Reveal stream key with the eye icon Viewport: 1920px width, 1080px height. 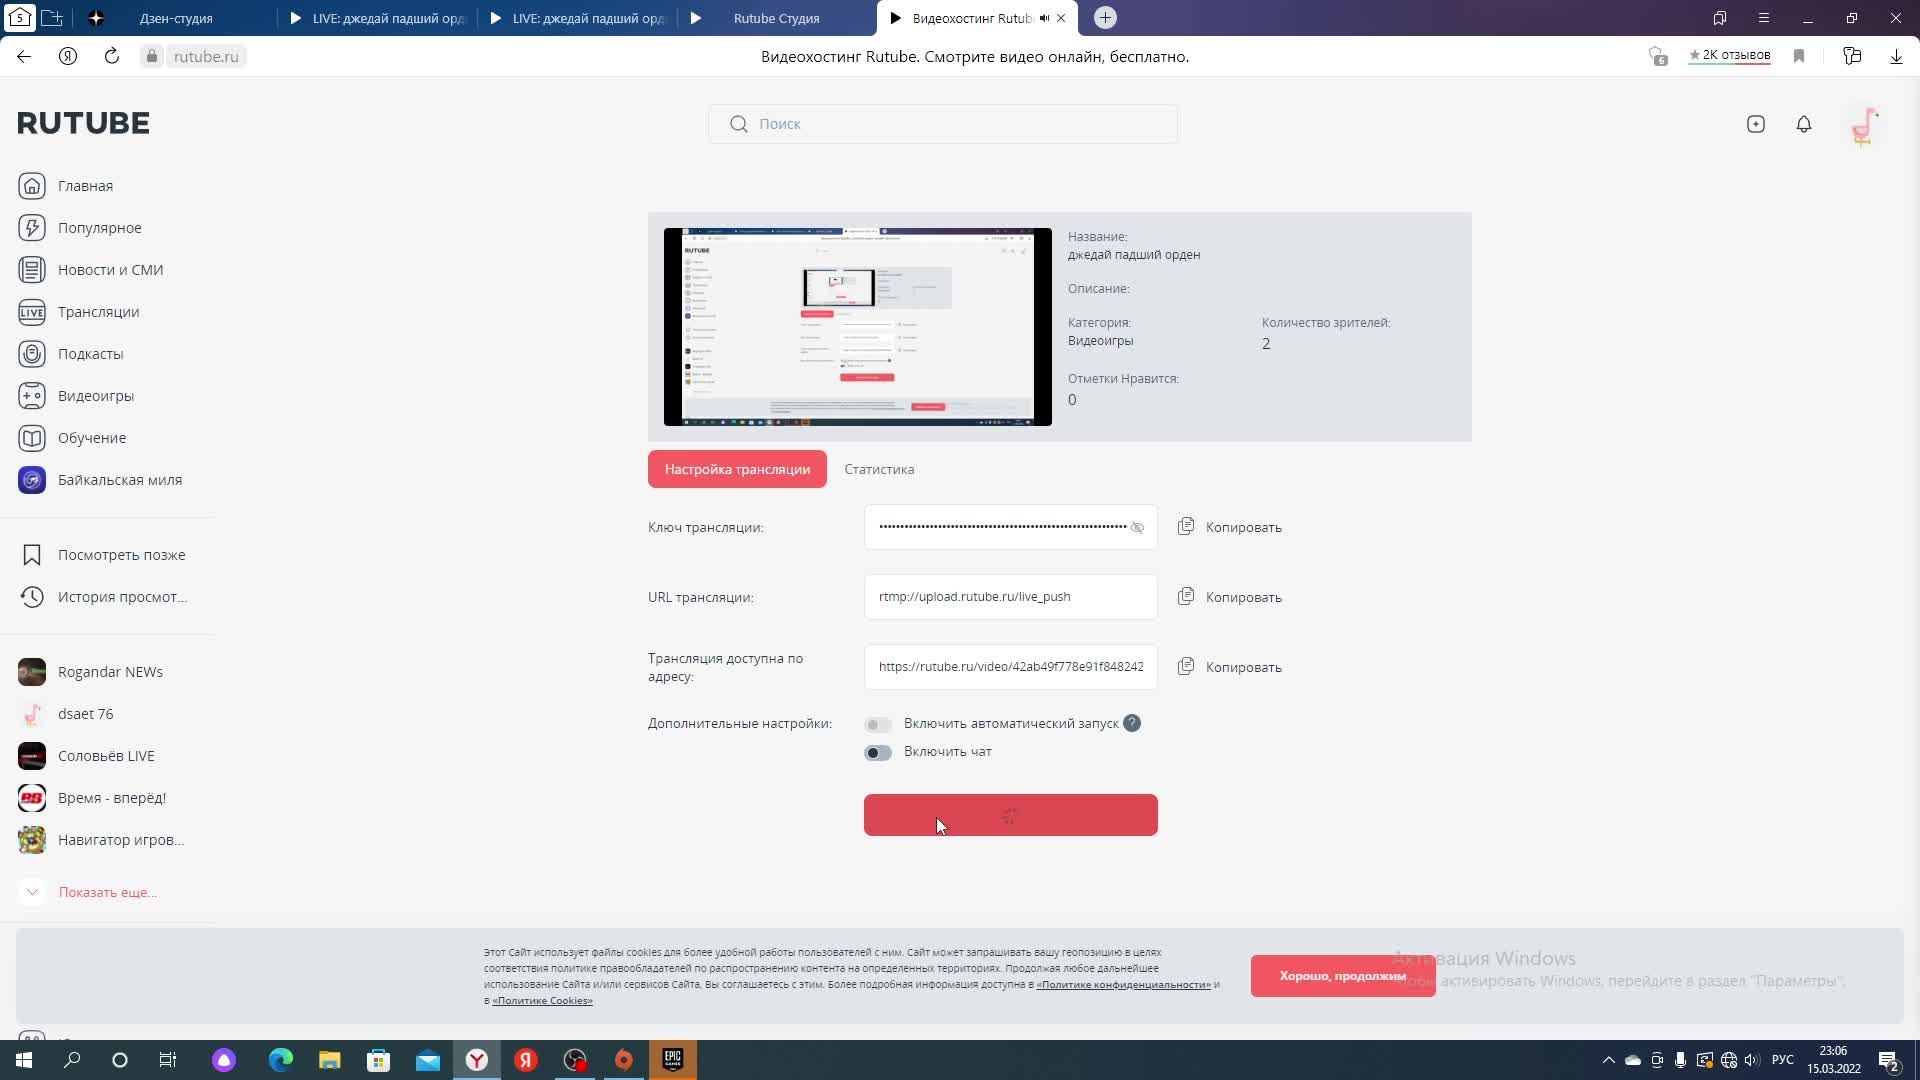point(1137,527)
